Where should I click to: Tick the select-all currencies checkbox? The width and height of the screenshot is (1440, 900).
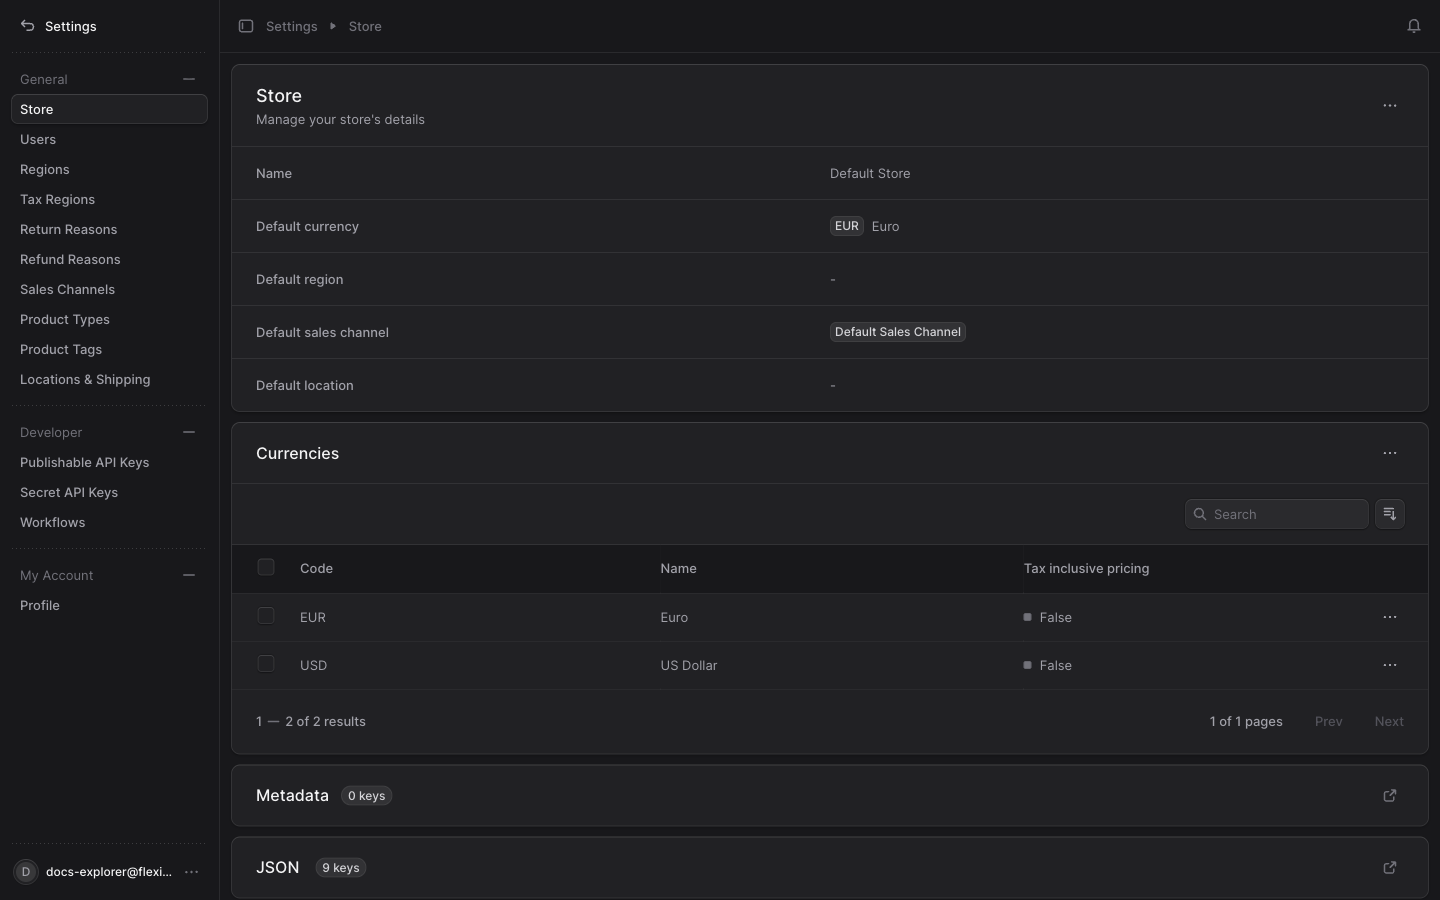(266, 567)
